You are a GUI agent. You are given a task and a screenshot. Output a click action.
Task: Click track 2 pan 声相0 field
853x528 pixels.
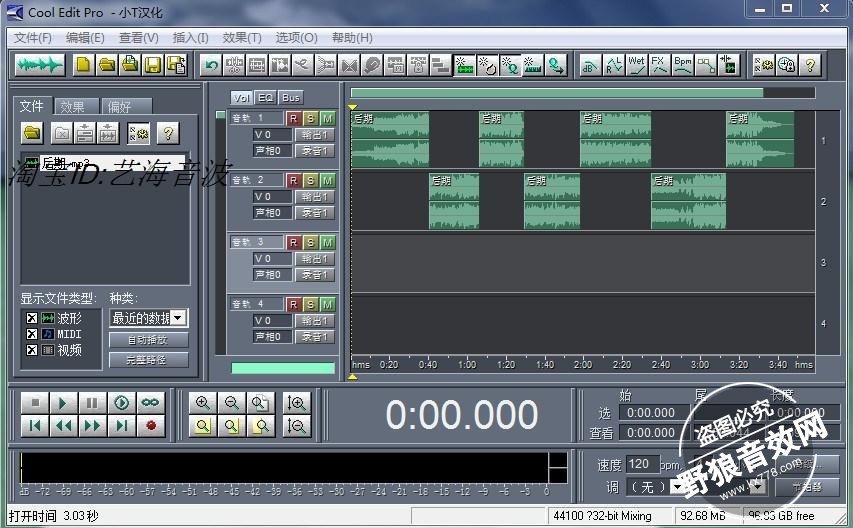point(272,213)
